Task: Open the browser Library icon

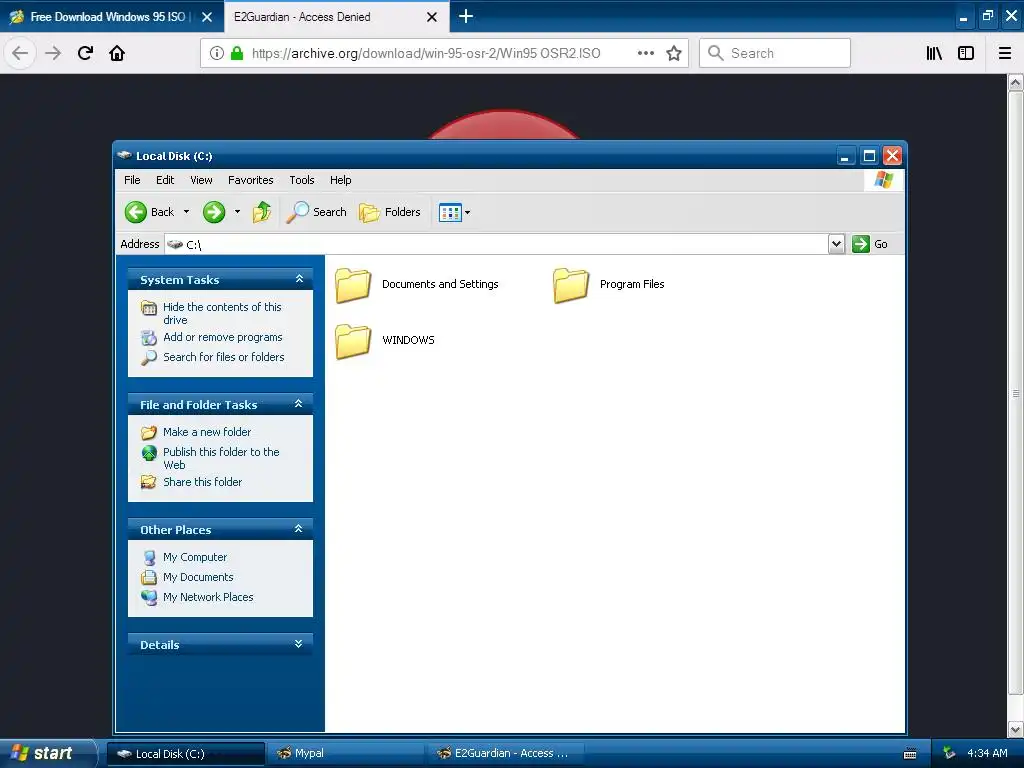Action: click(x=934, y=53)
